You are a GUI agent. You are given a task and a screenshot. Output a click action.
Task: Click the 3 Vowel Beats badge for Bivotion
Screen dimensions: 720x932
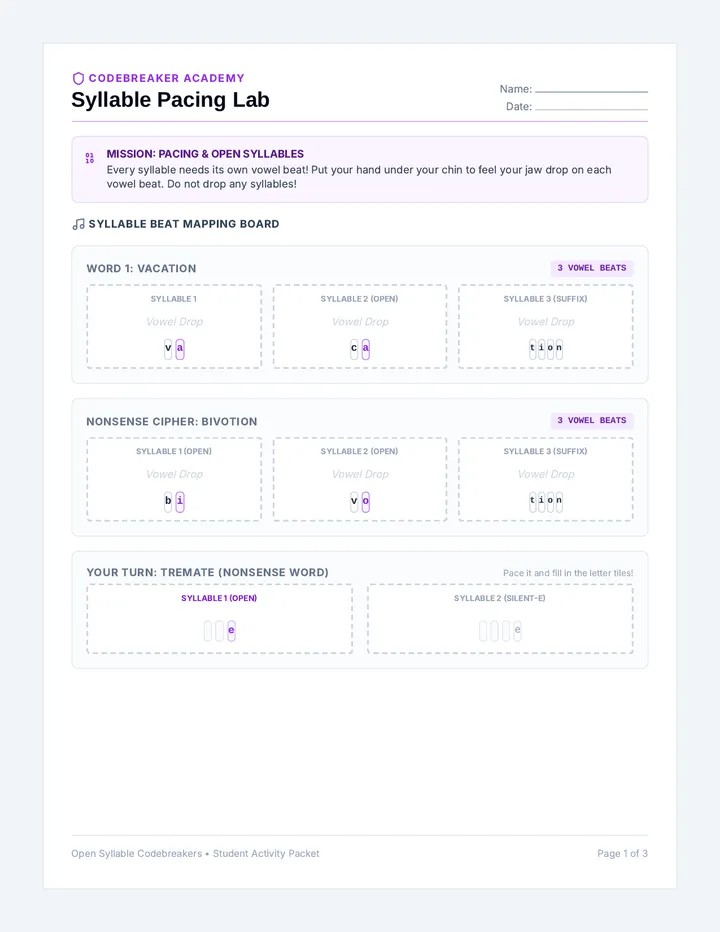tap(592, 420)
